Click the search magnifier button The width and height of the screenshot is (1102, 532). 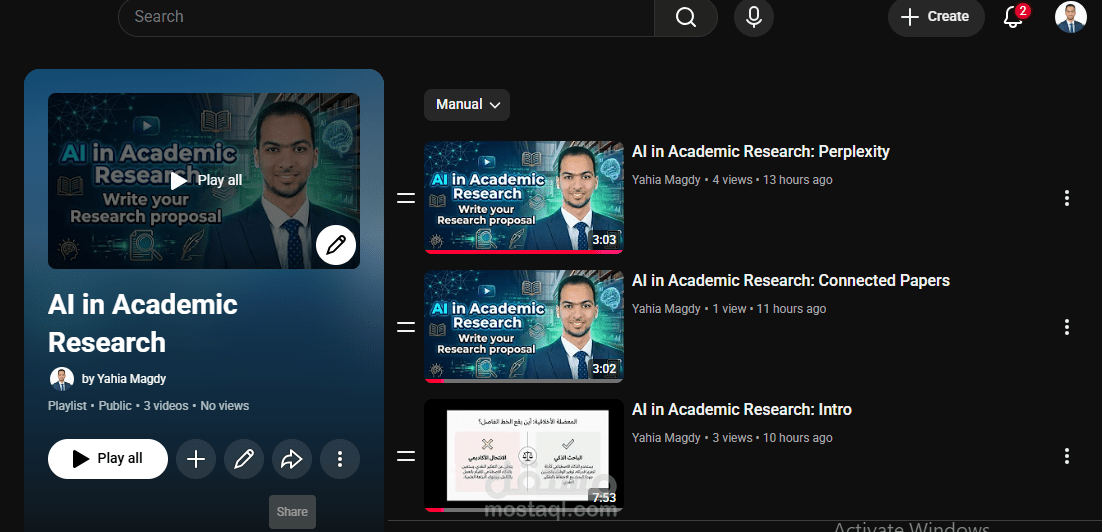click(685, 17)
